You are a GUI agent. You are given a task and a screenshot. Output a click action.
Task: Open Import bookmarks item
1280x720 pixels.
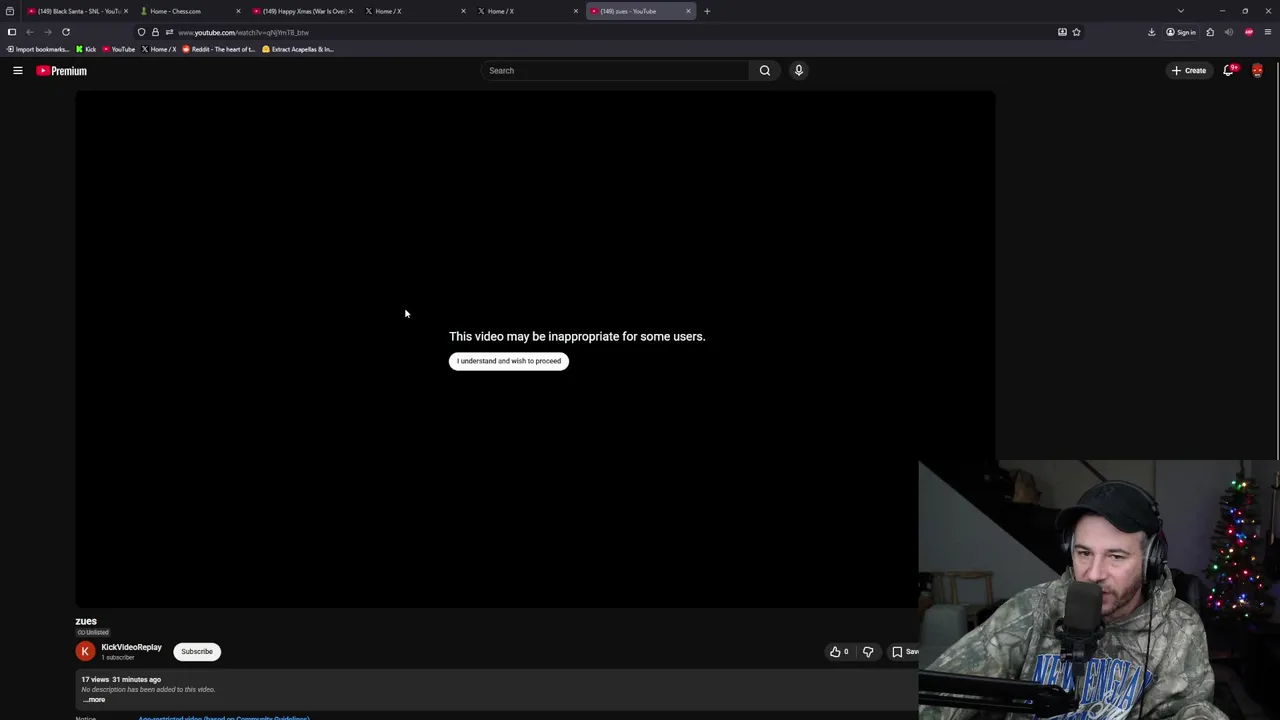pos(38,49)
